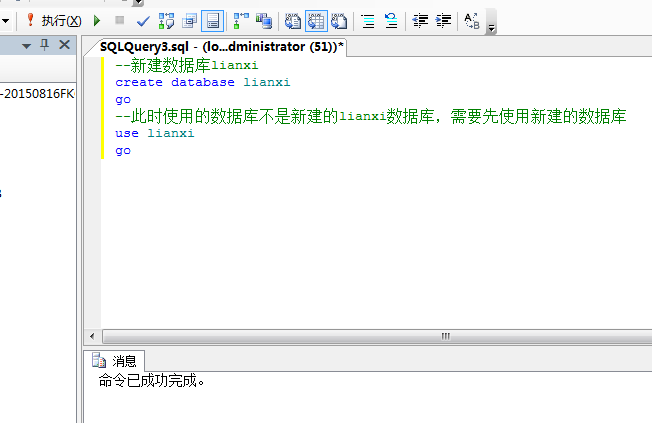Comment out the selected lines
This screenshot has height=423, width=652.
pyautogui.click(x=368, y=21)
